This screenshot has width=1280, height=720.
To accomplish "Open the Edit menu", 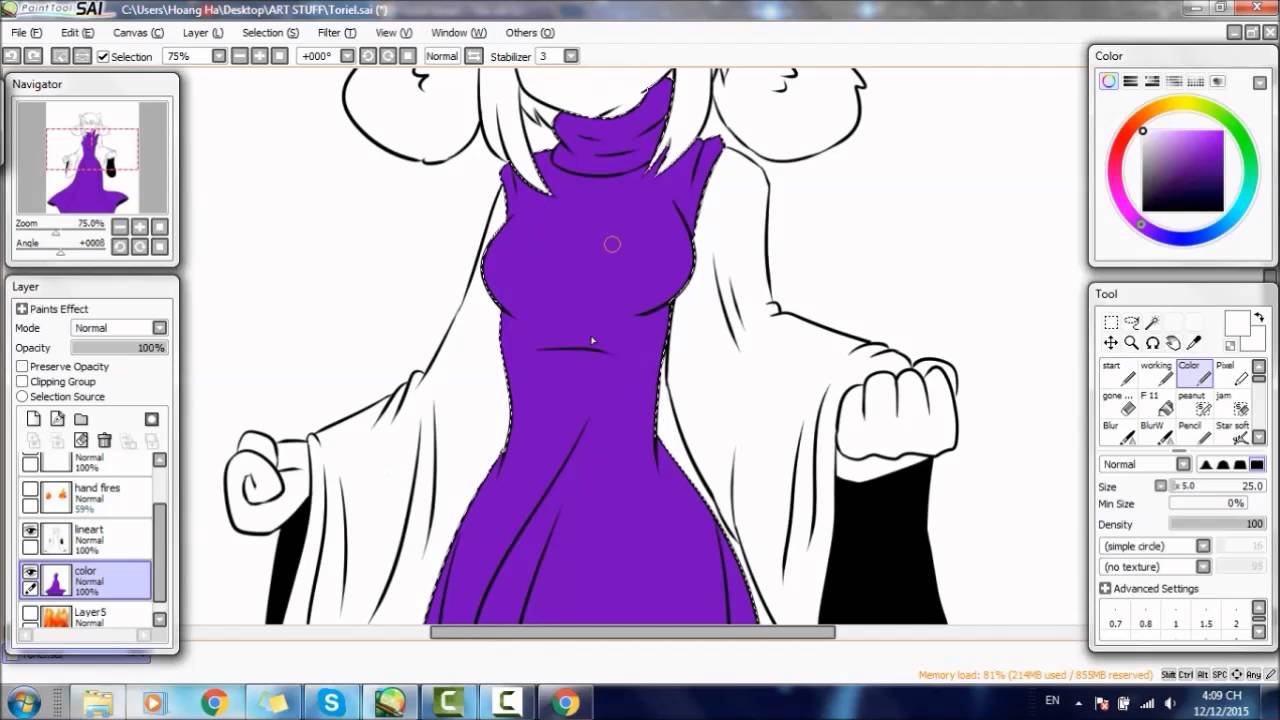I will 77,33.
